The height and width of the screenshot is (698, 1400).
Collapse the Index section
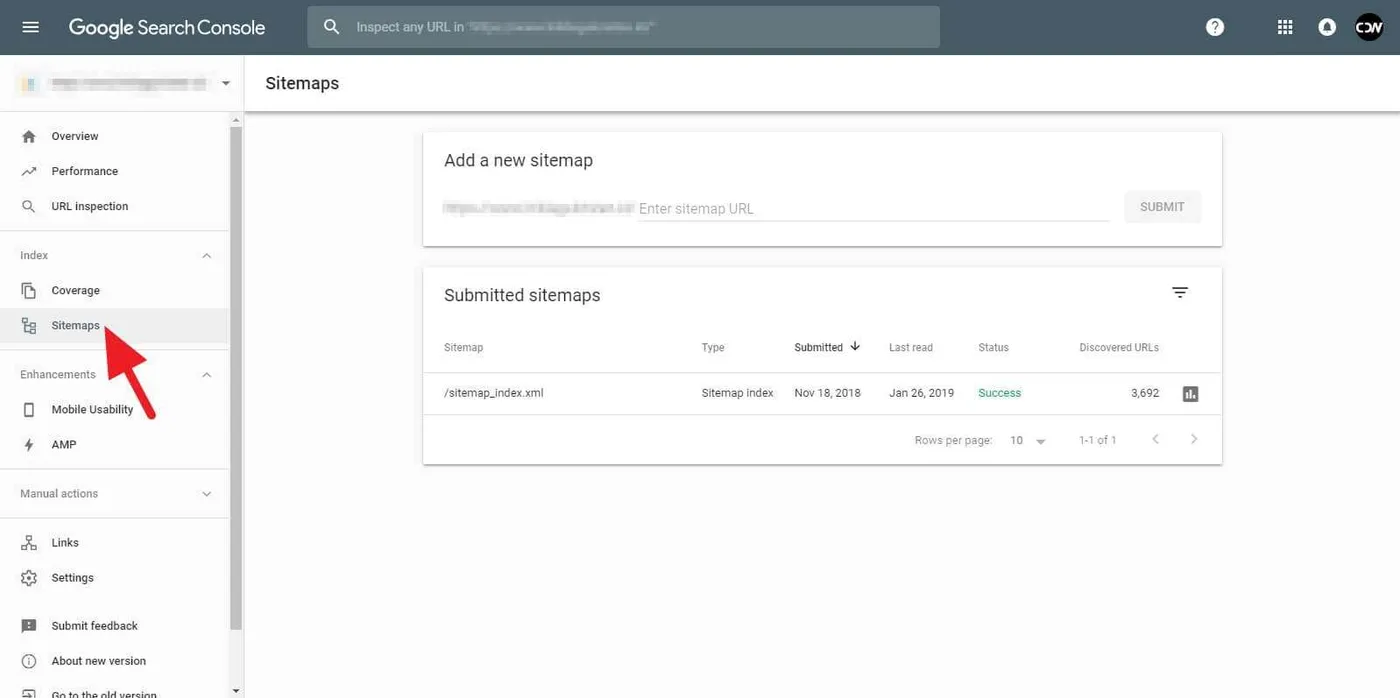(207, 255)
